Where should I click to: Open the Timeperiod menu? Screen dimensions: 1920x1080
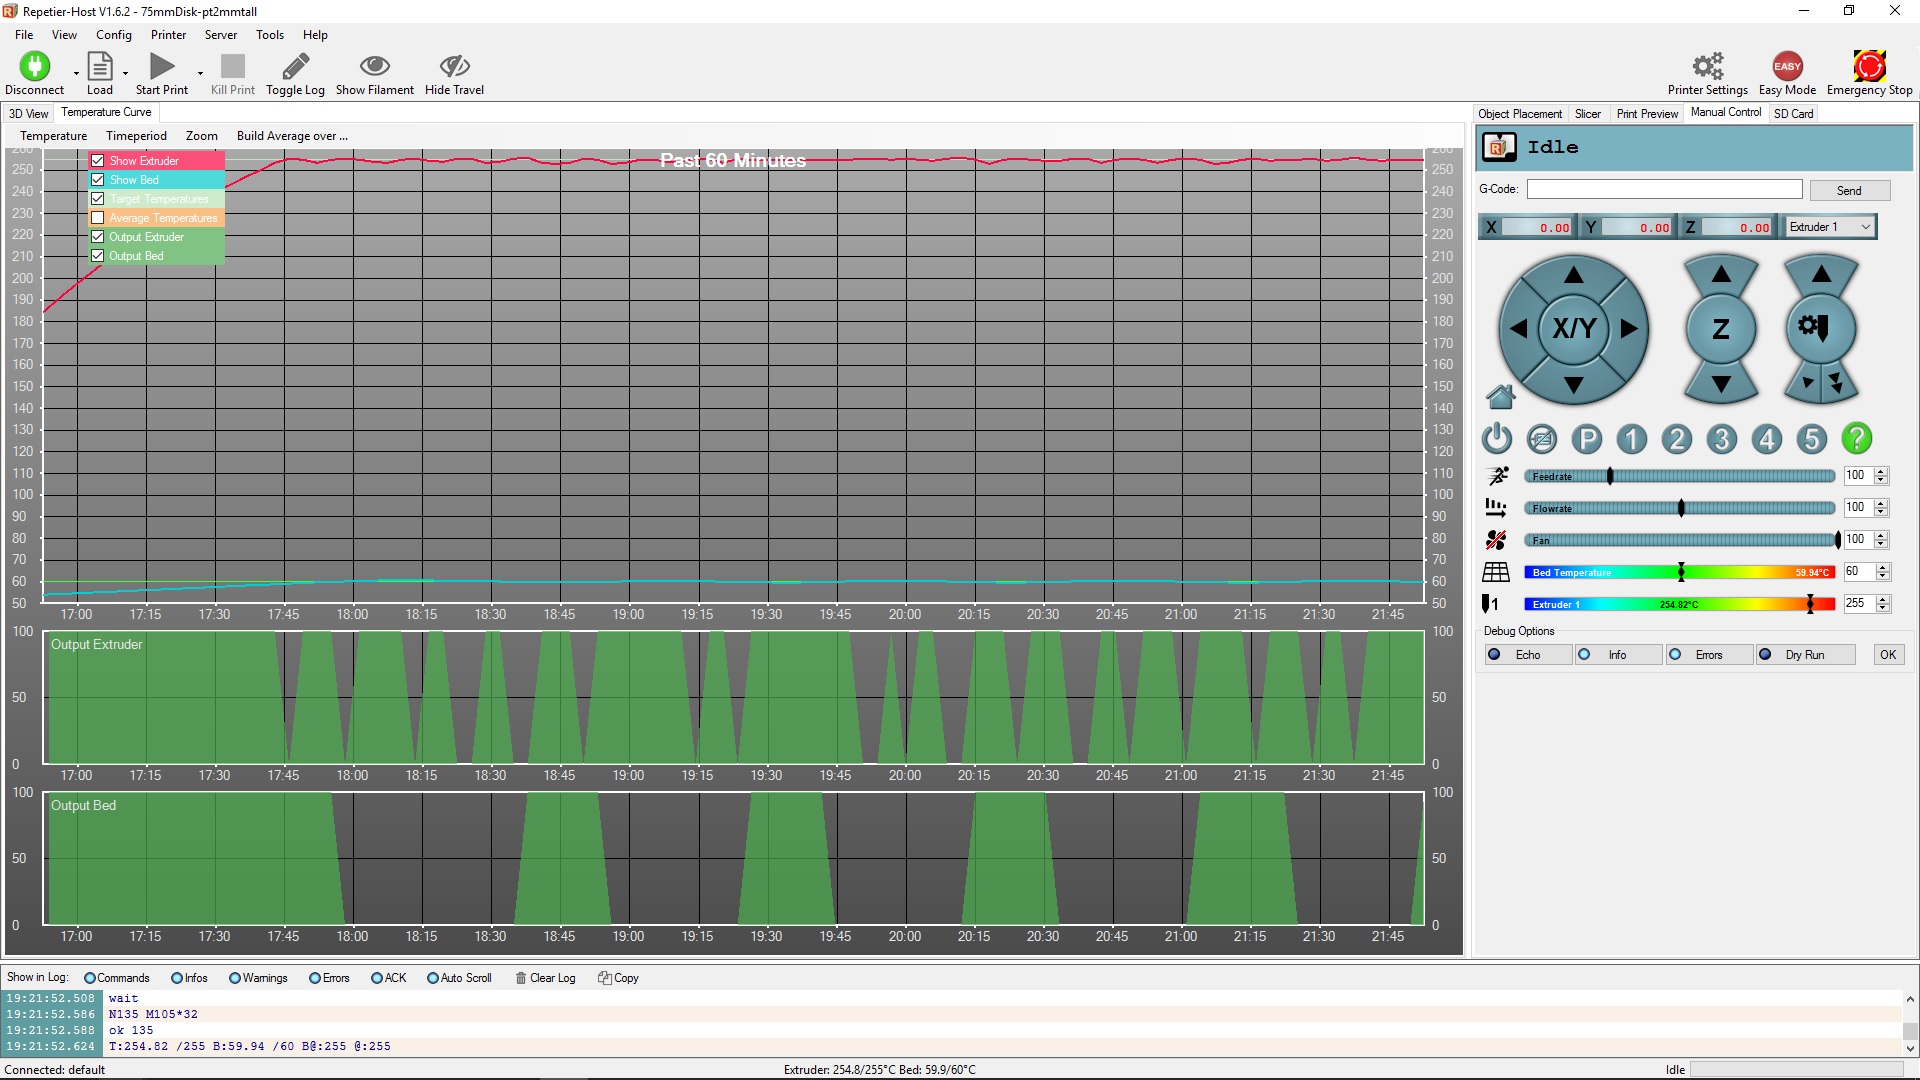(x=136, y=136)
